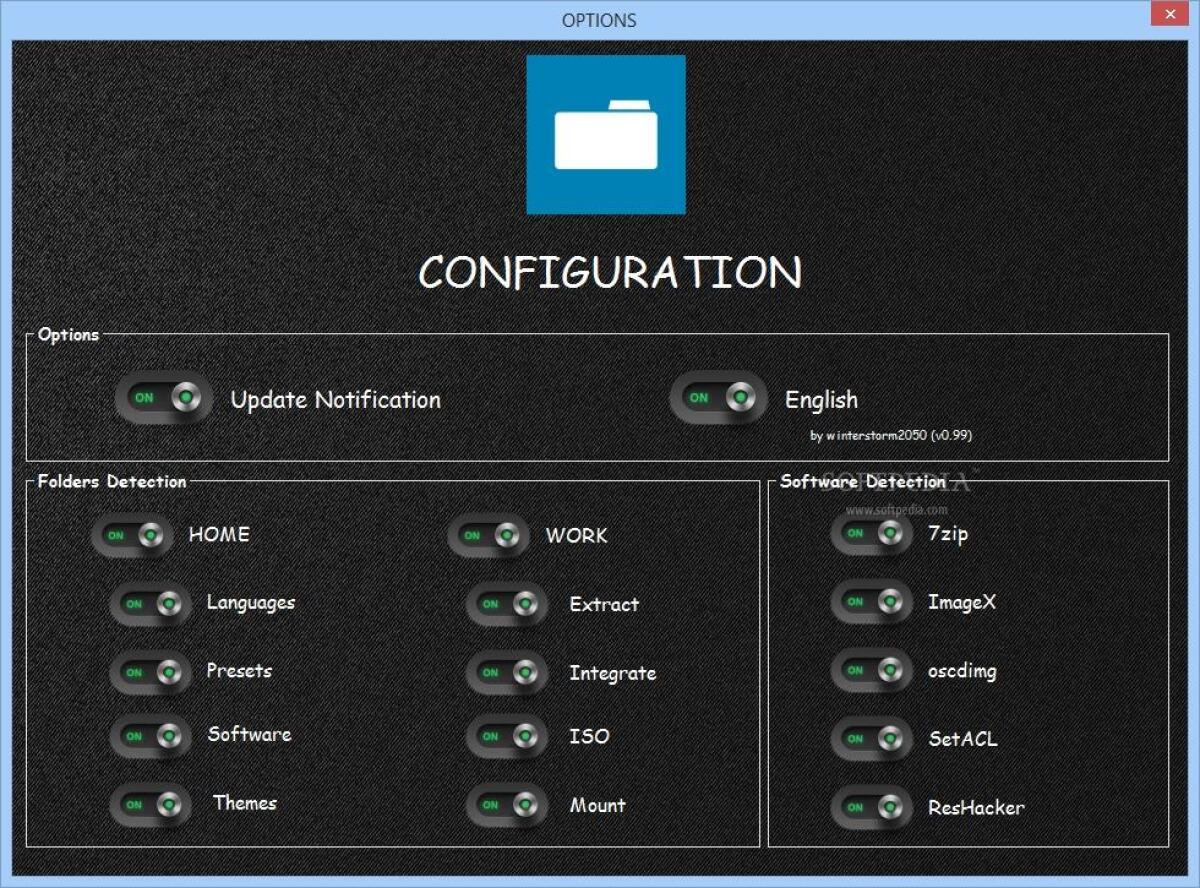This screenshot has height=888, width=1200.
Task: Turn off Languages detection
Action: coord(149,603)
